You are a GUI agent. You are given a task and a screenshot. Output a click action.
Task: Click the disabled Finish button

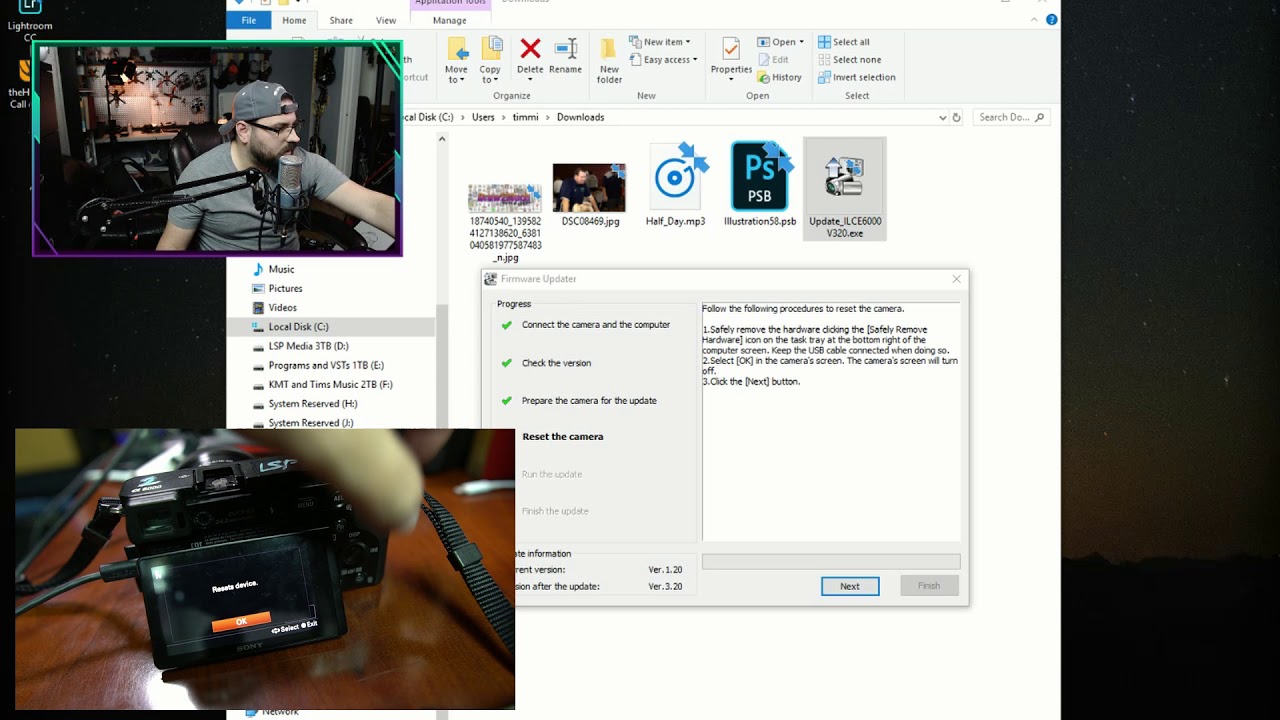click(929, 586)
